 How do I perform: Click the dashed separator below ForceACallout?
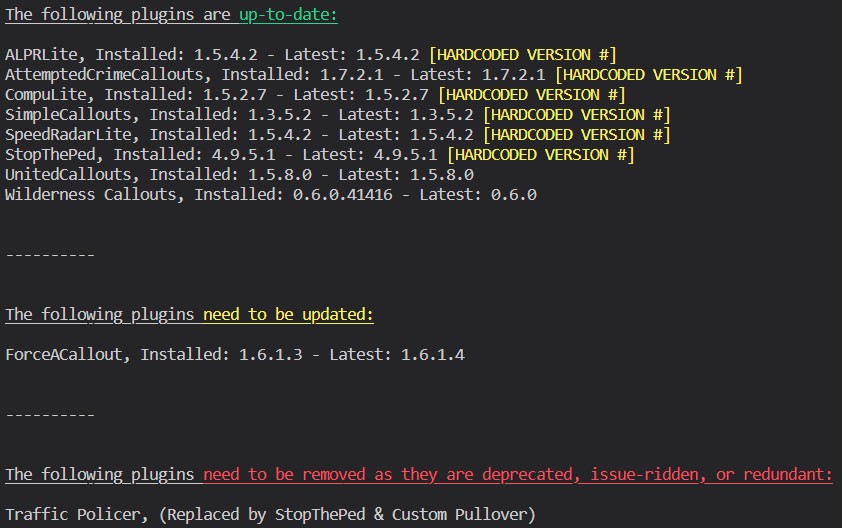[x=50, y=415]
